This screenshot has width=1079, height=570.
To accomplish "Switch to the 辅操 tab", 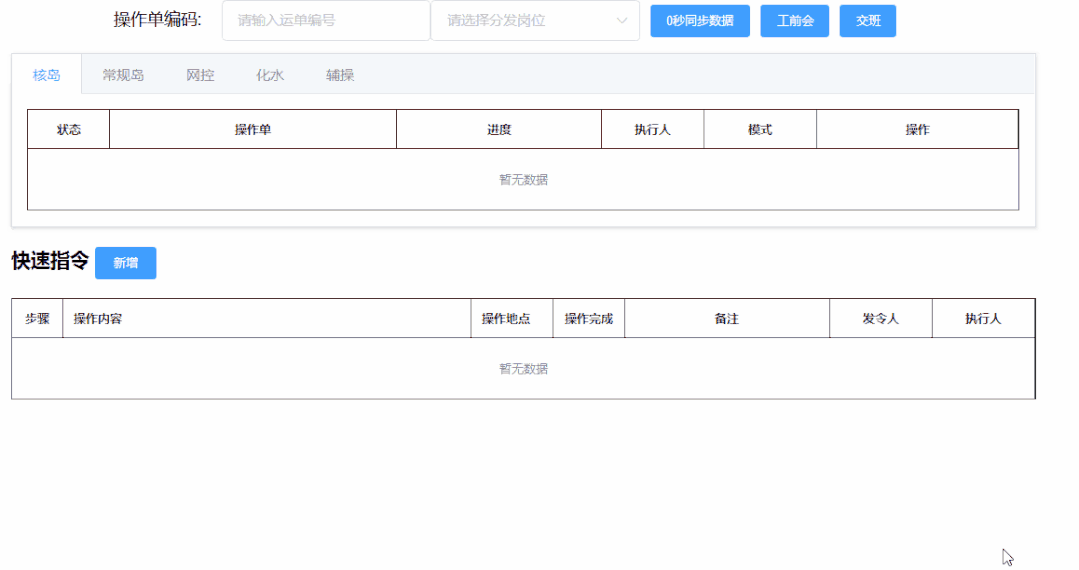I will tap(340, 75).
